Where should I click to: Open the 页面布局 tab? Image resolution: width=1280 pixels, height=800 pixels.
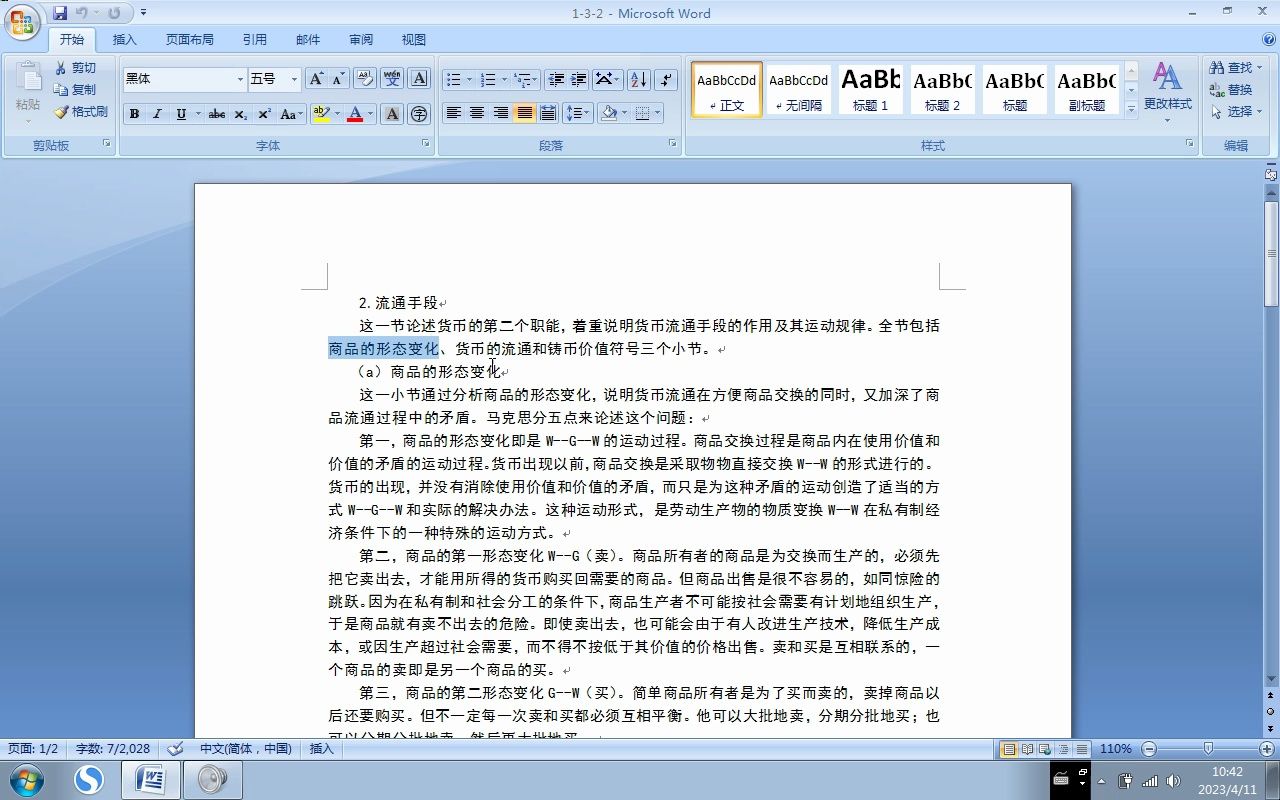tap(190, 40)
